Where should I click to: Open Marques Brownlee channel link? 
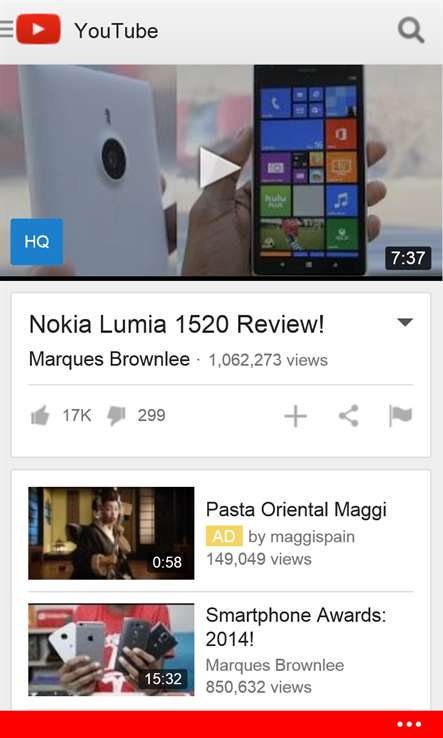109,360
